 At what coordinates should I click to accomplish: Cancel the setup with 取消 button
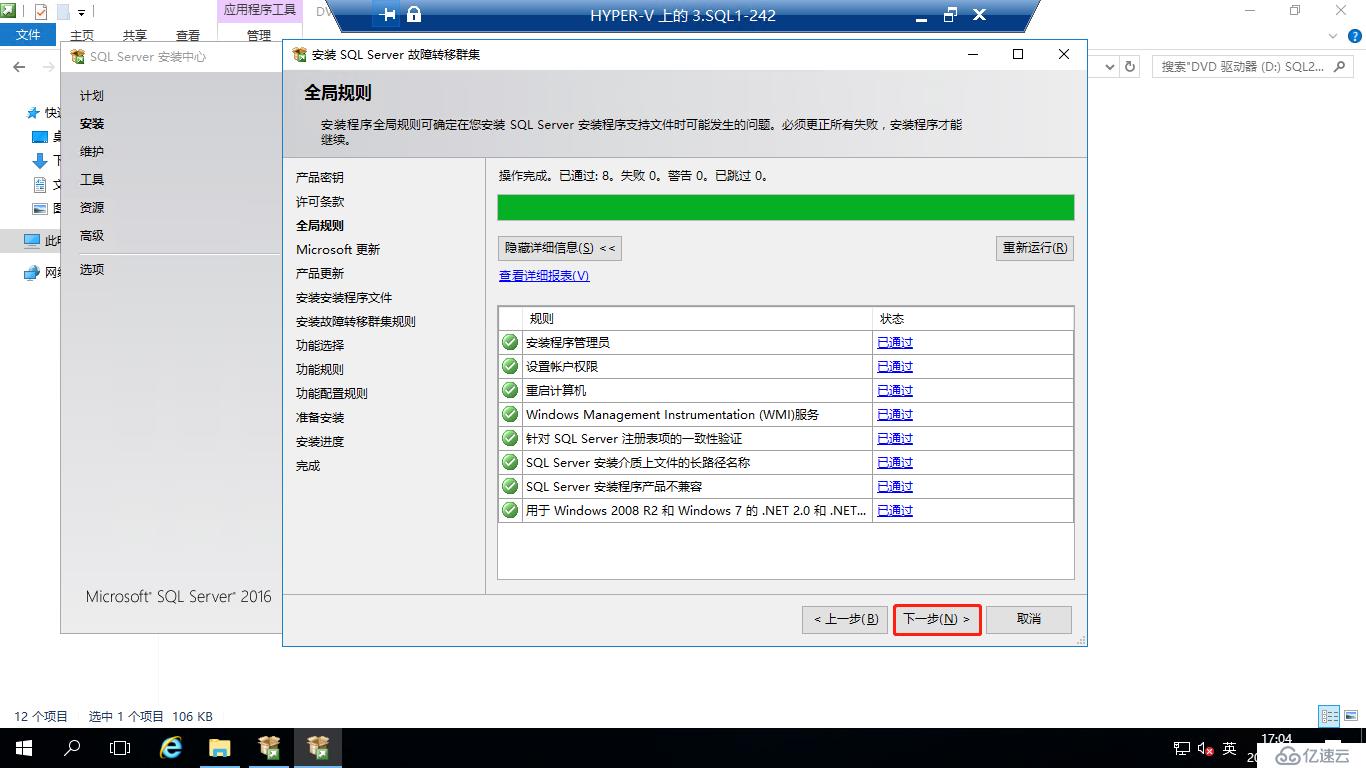1029,619
